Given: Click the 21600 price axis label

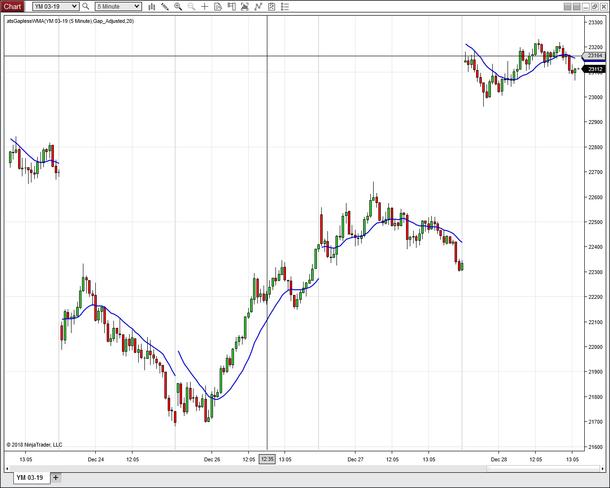Looking at the screenshot, I should [595, 447].
